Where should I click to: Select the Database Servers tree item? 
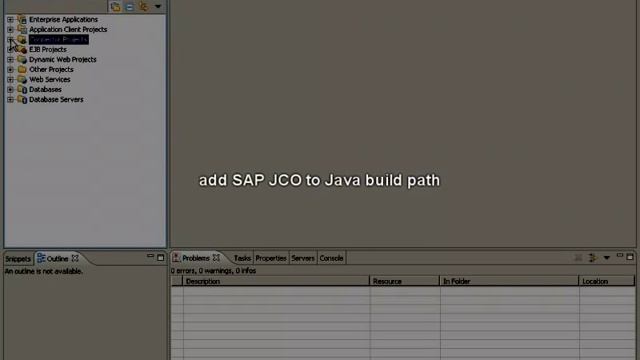56,100
